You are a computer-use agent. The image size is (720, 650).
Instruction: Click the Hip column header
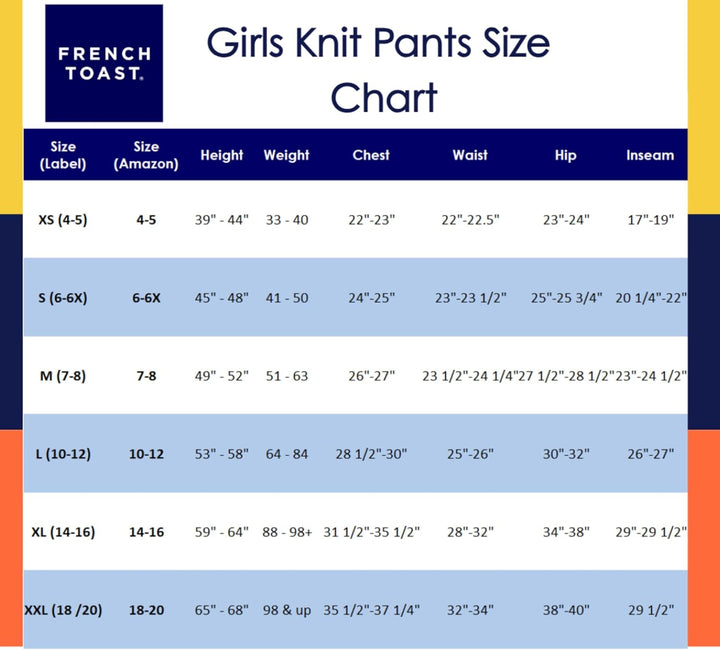click(566, 155)
